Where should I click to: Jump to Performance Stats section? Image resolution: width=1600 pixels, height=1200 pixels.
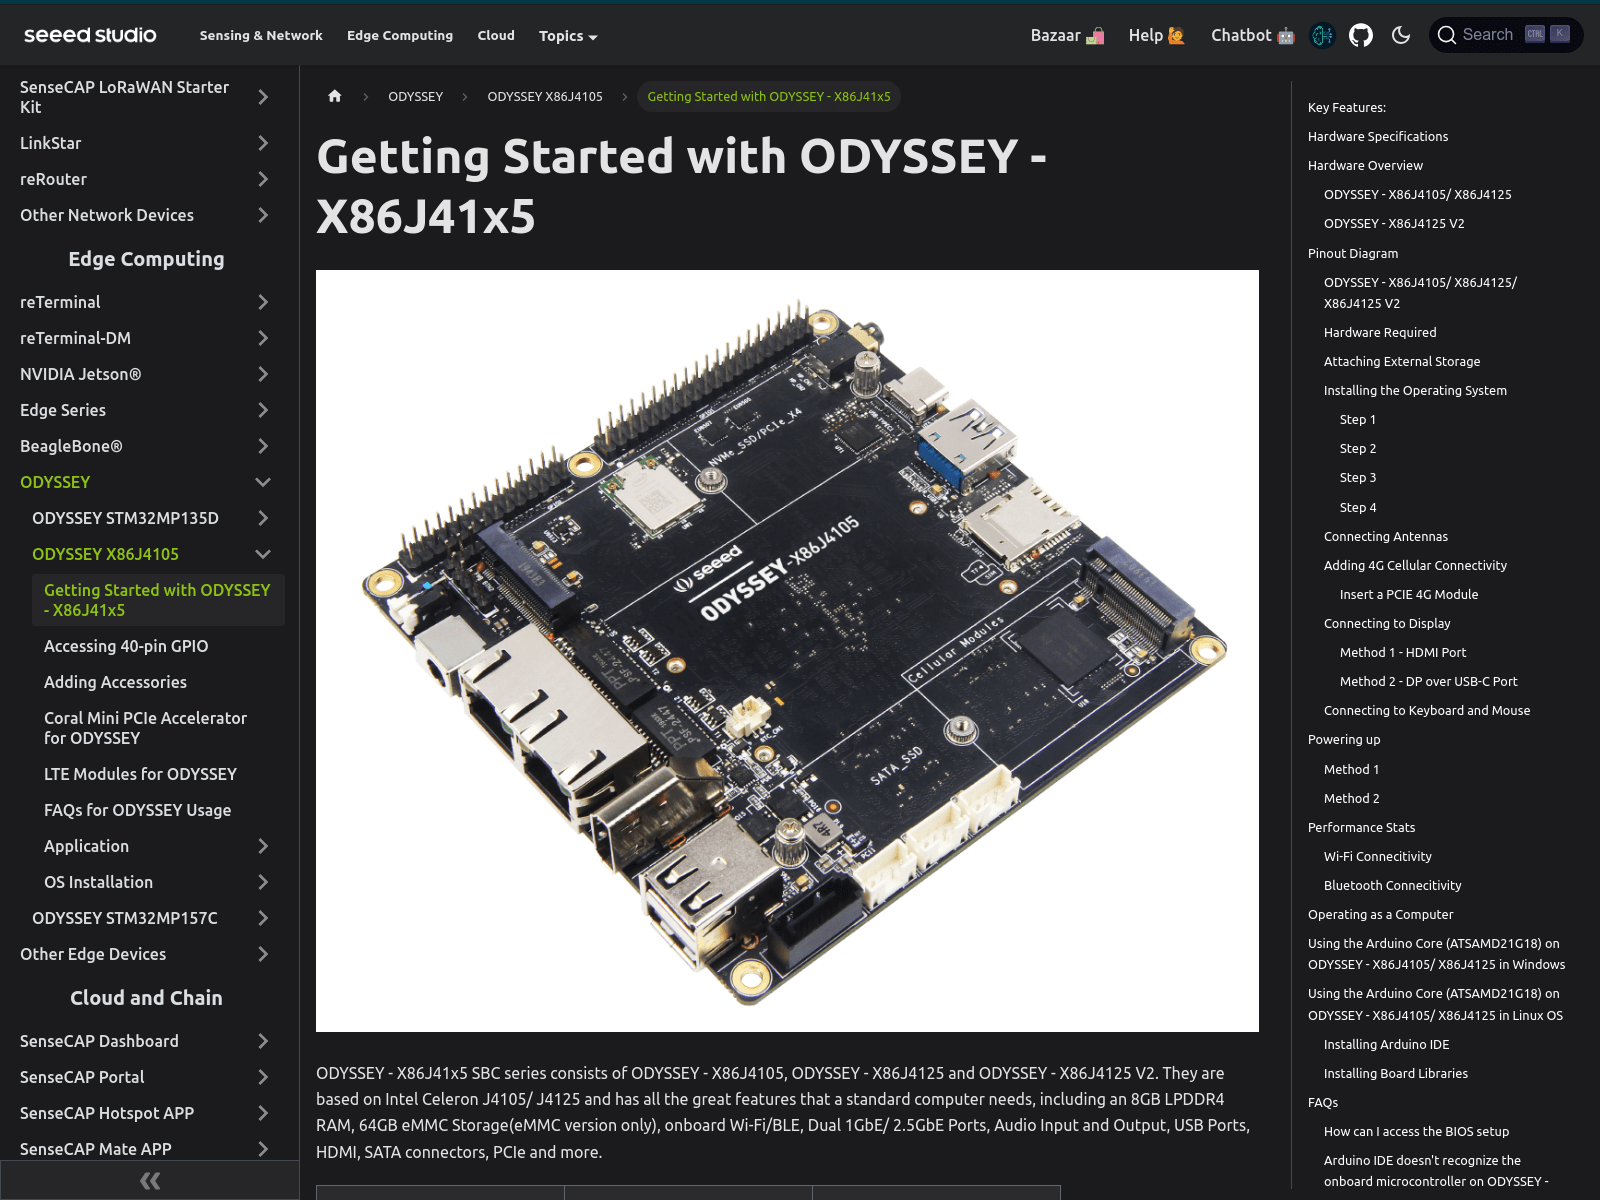click(x=1361, y=827)
